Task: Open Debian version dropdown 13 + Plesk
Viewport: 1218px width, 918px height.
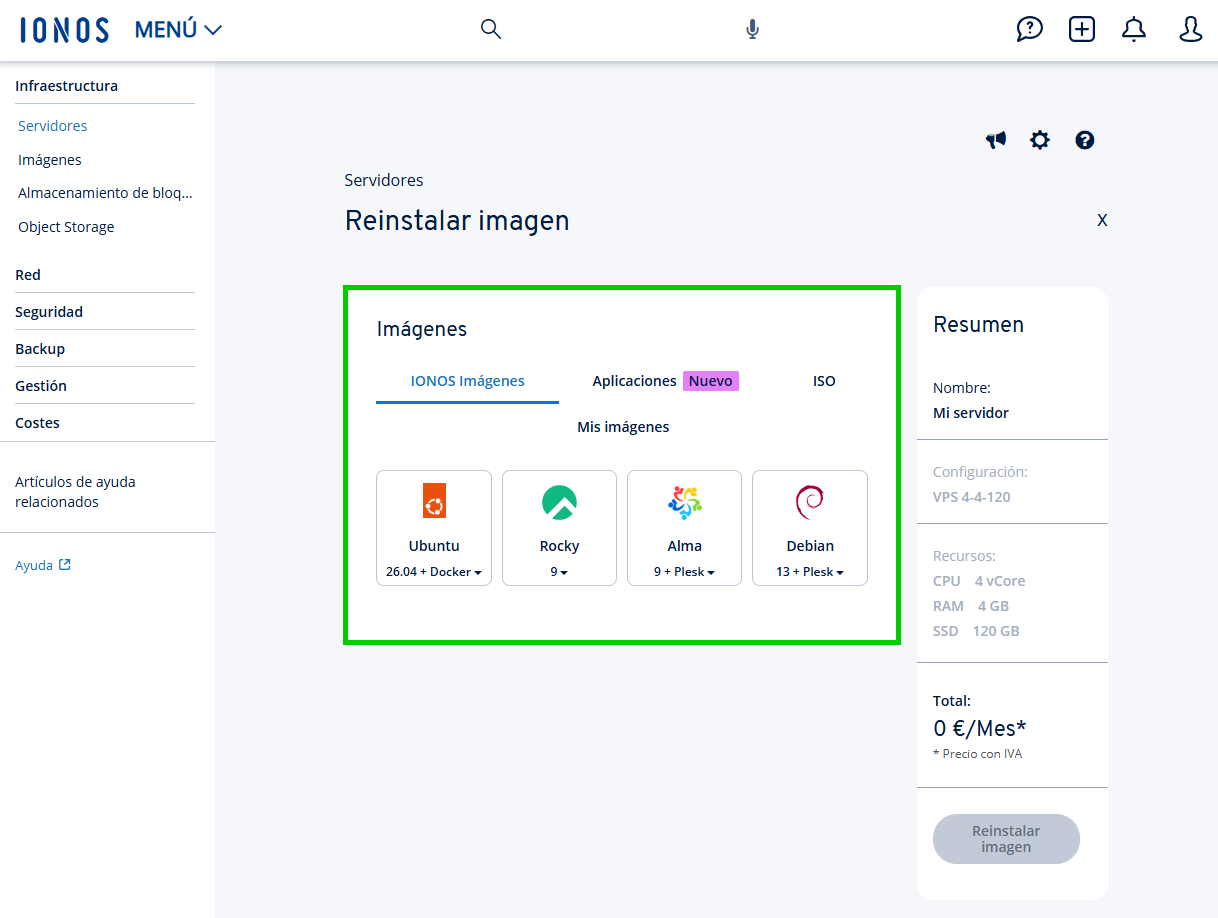Action: click(x=810, y=572)
